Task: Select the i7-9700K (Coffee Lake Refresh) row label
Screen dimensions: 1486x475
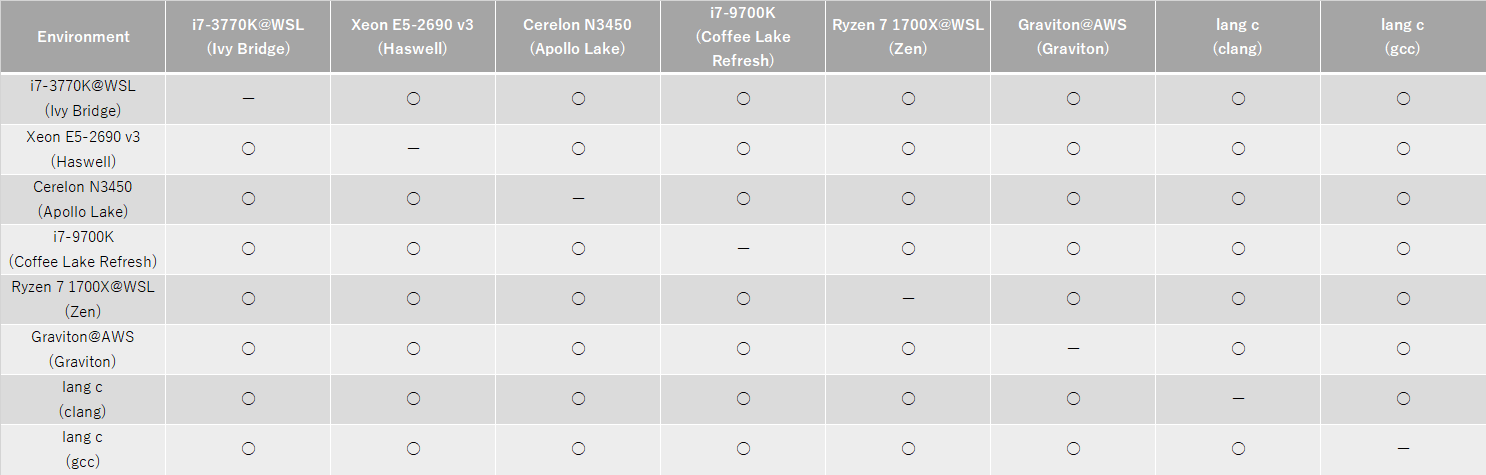Action: pos(83,249)
